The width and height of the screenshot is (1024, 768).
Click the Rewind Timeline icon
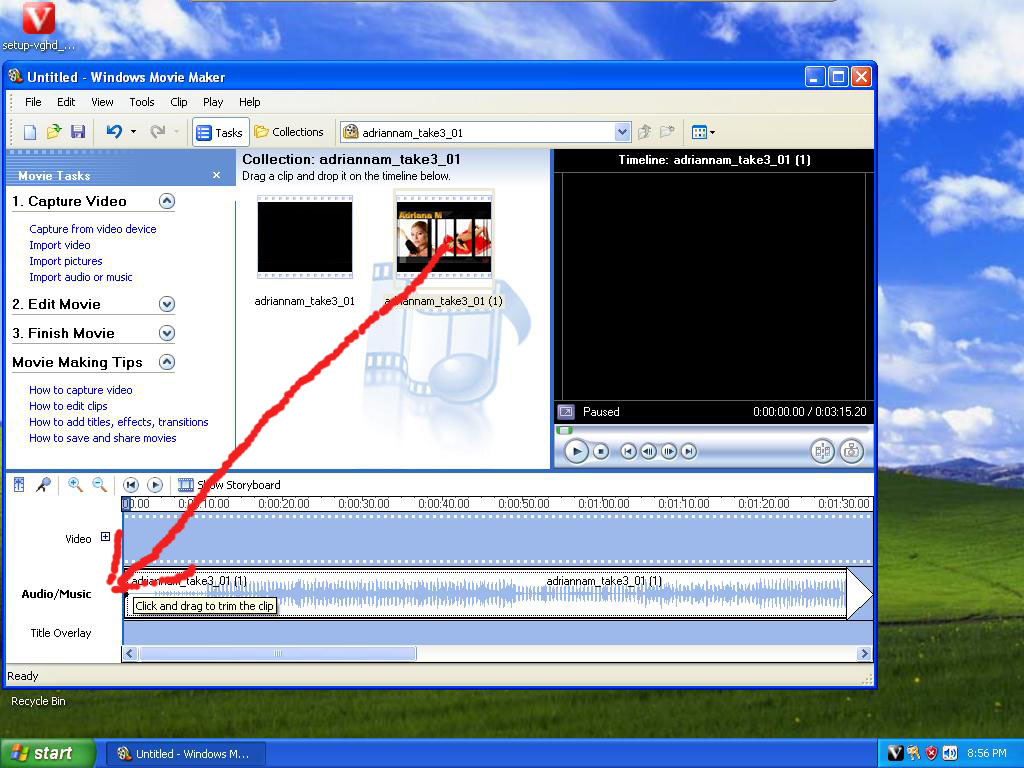click(x=131, y=485)
